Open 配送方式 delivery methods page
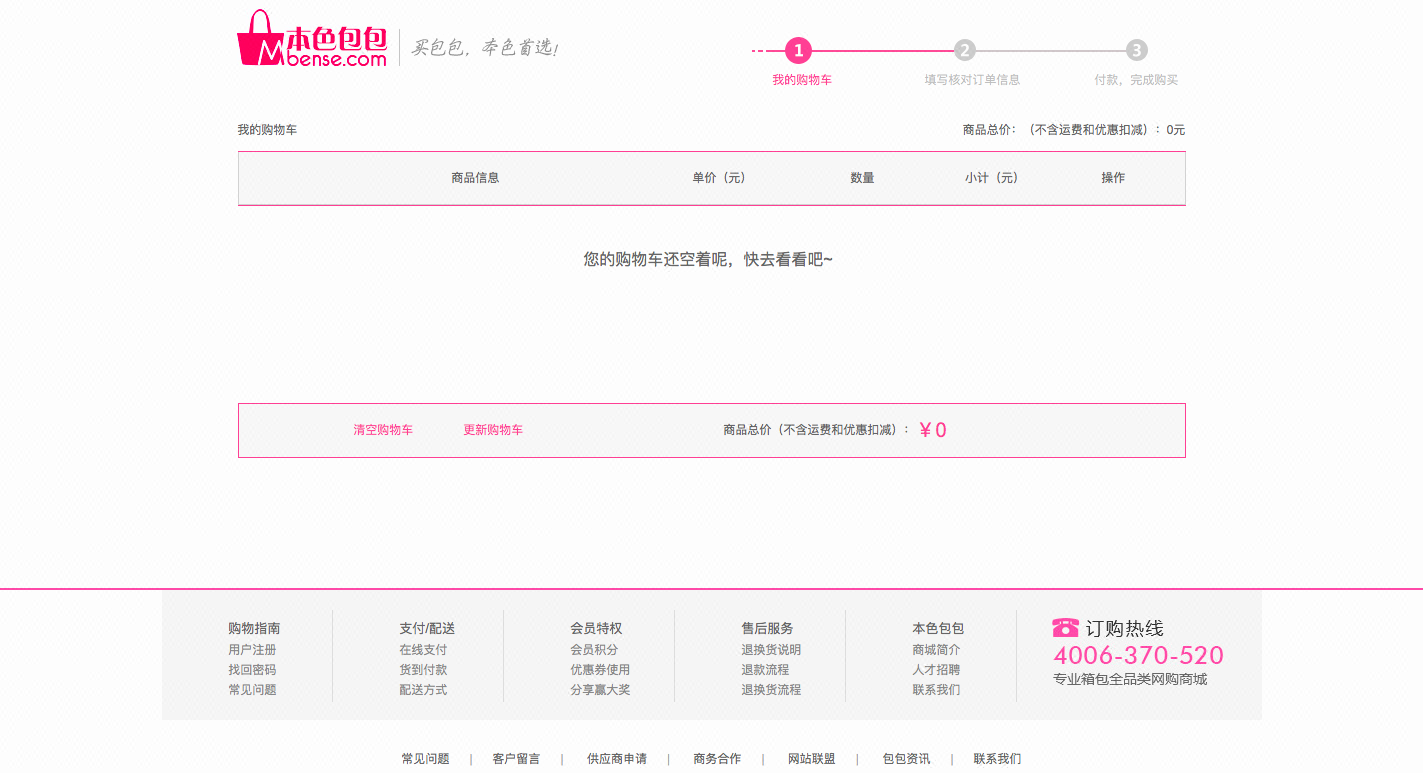 pos(421,689)
